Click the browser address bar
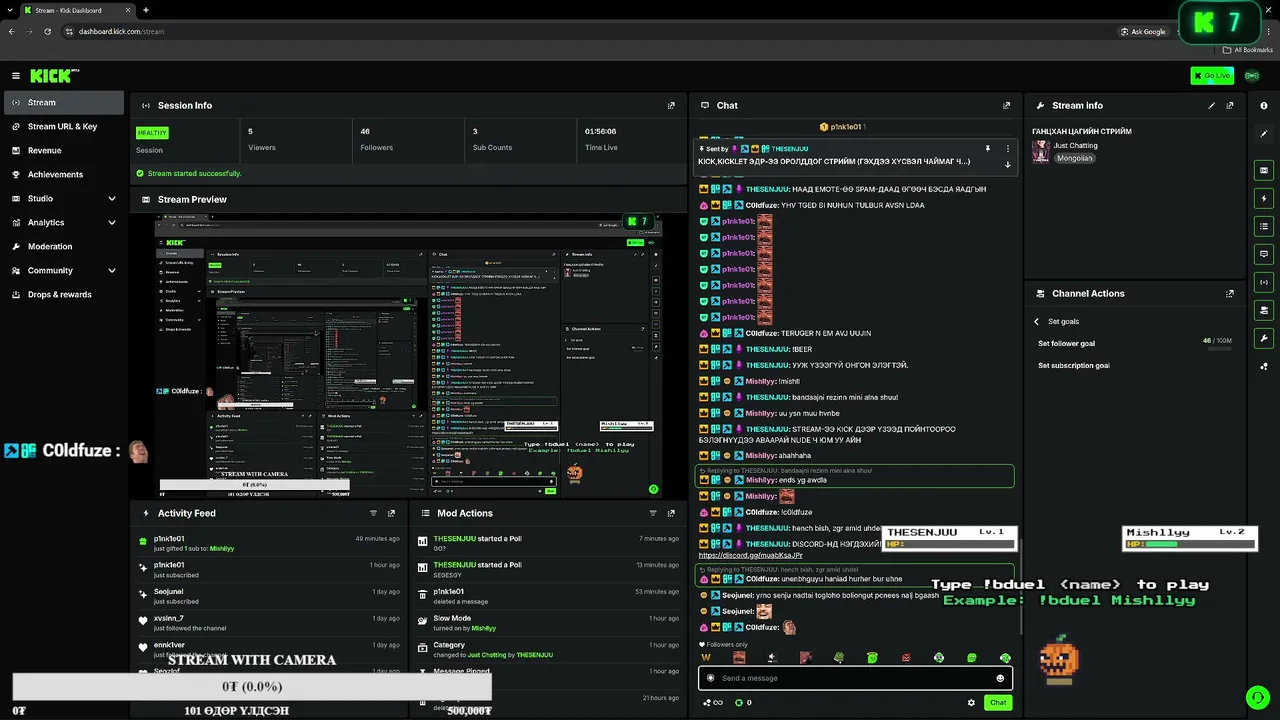Image resolution: width=1280 pixels, height=720 pixels. click(590, 31)
